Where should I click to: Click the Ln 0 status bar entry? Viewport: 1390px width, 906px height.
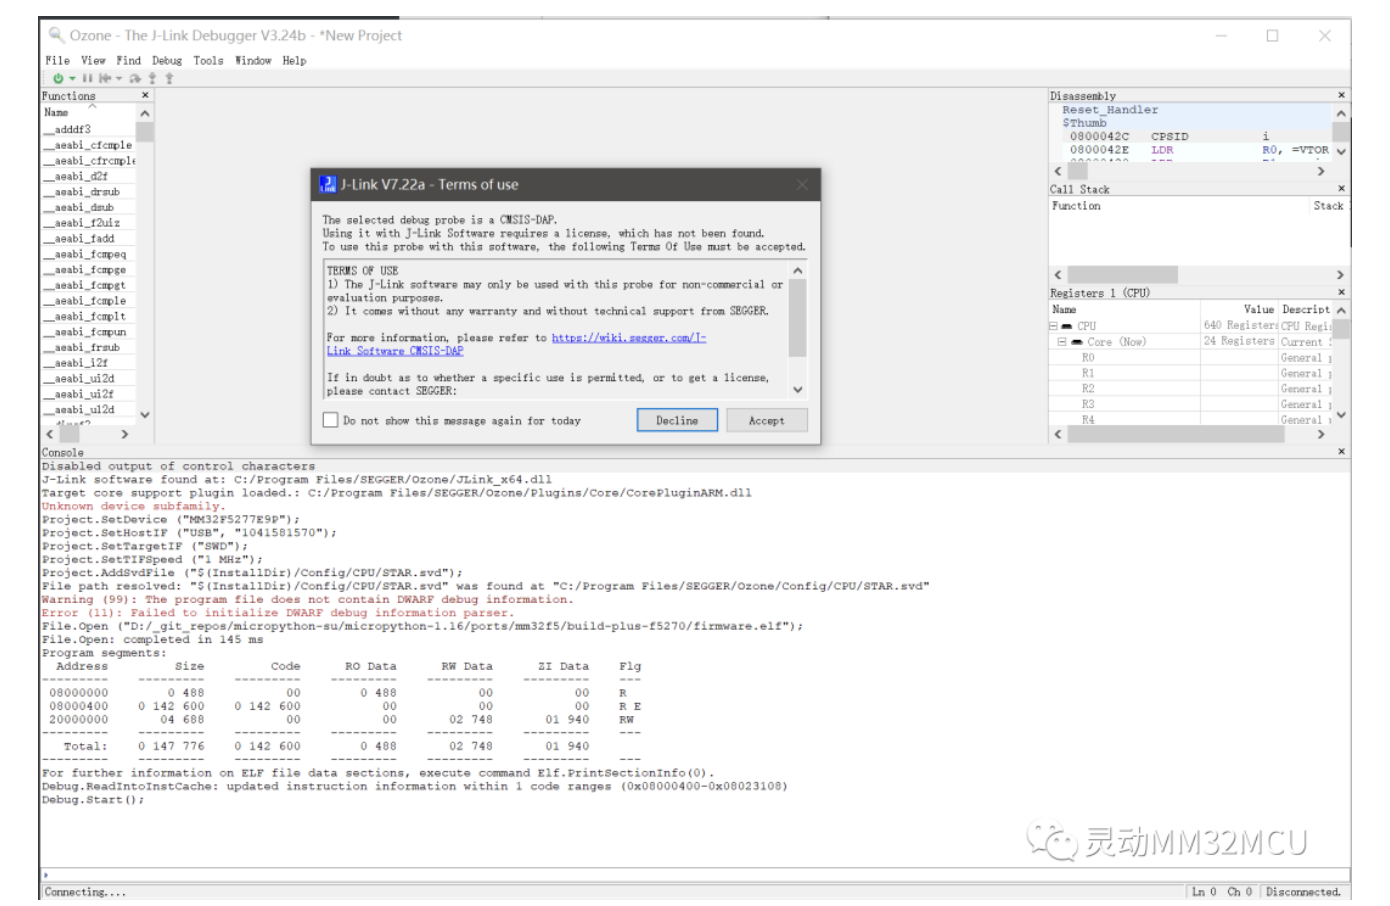click(x=1204, y=892)
